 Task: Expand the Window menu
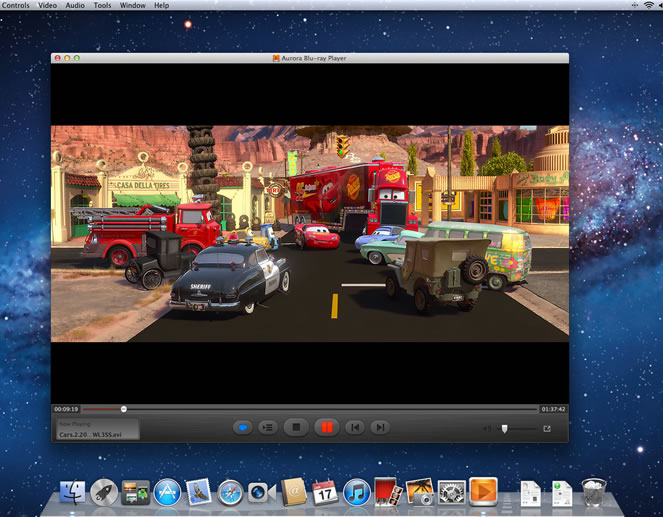click(x=131, y=6)
